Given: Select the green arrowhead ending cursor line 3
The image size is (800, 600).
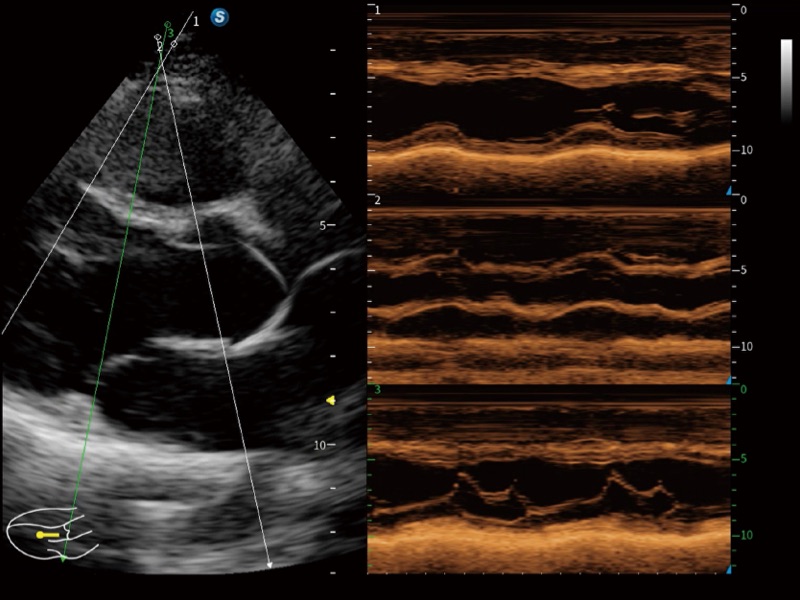Looking at the screenshot, I should click(63, 558).
